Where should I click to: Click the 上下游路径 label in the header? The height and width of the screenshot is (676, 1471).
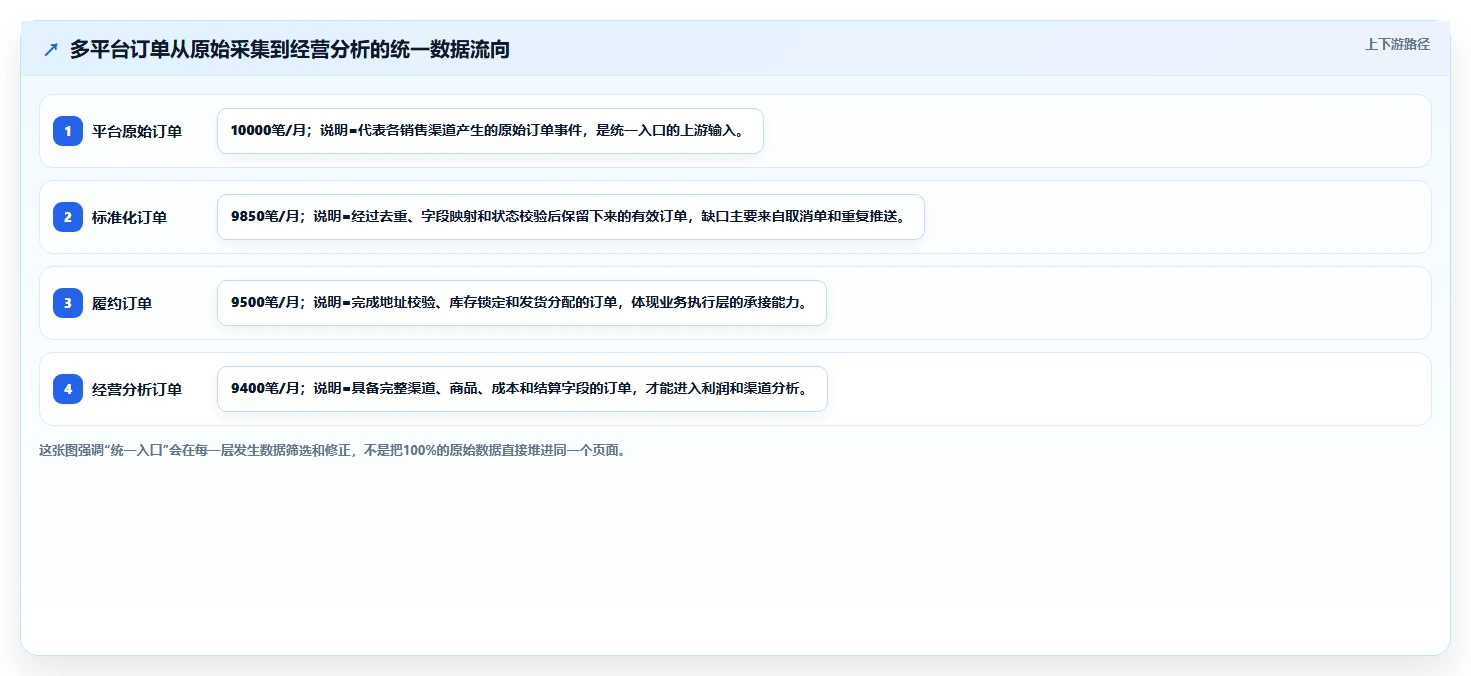point(1397,44)
